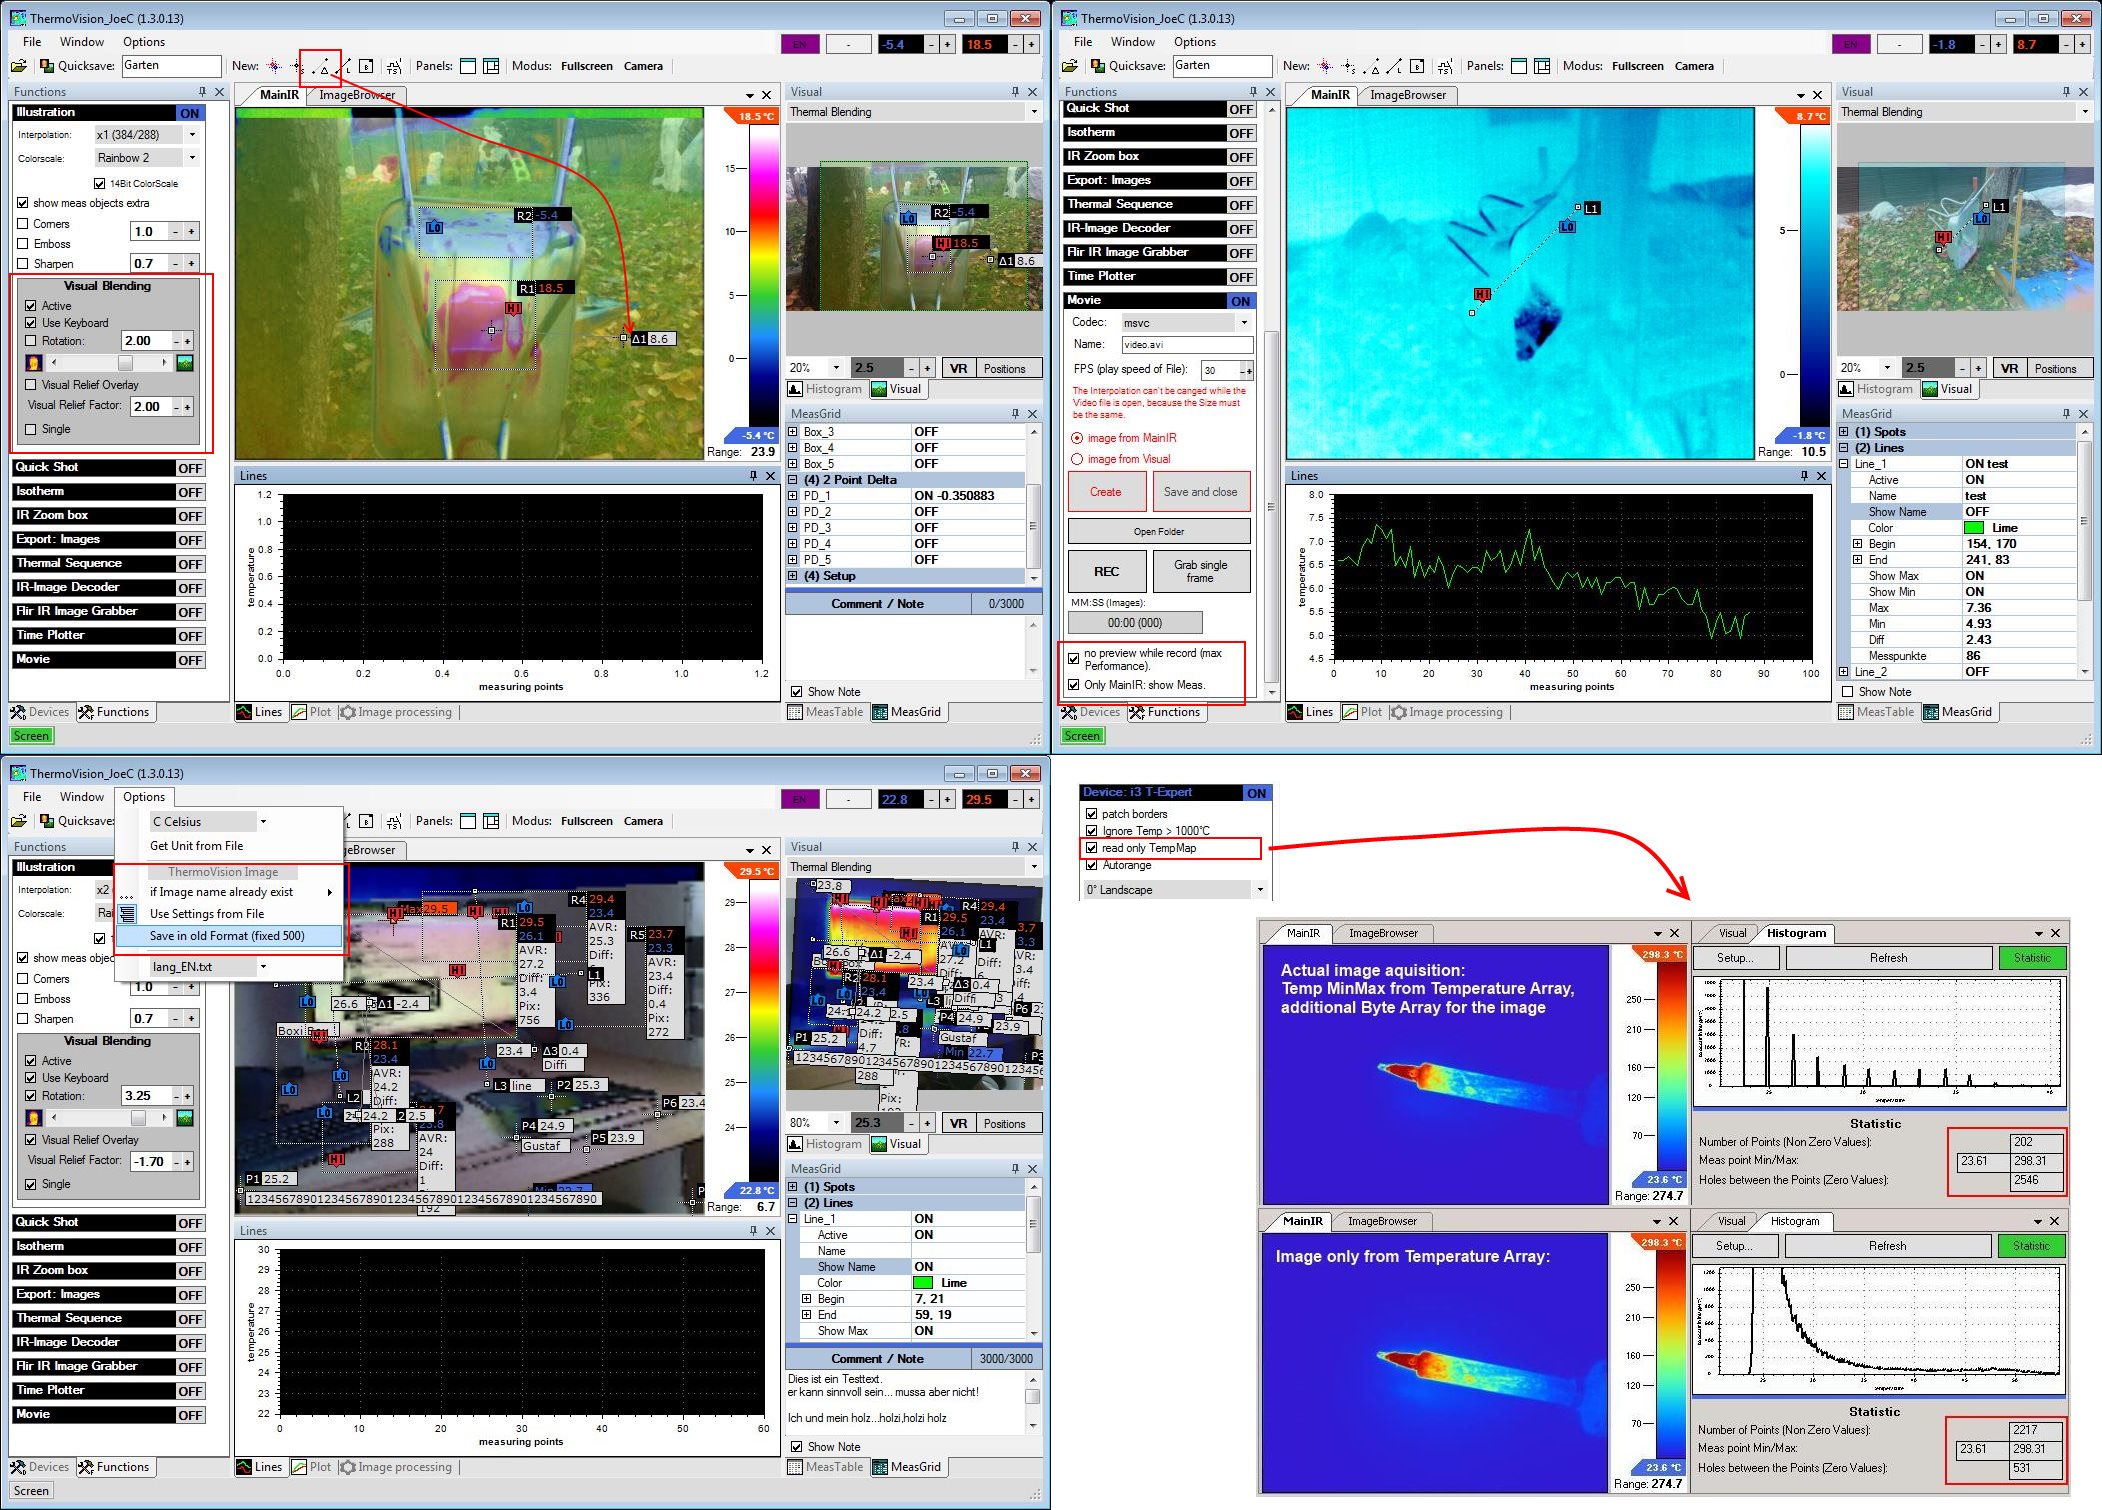Open the '0° Landscape' orientation dropdown
The image size is (2102, 1510).
tap(1259, 890)
